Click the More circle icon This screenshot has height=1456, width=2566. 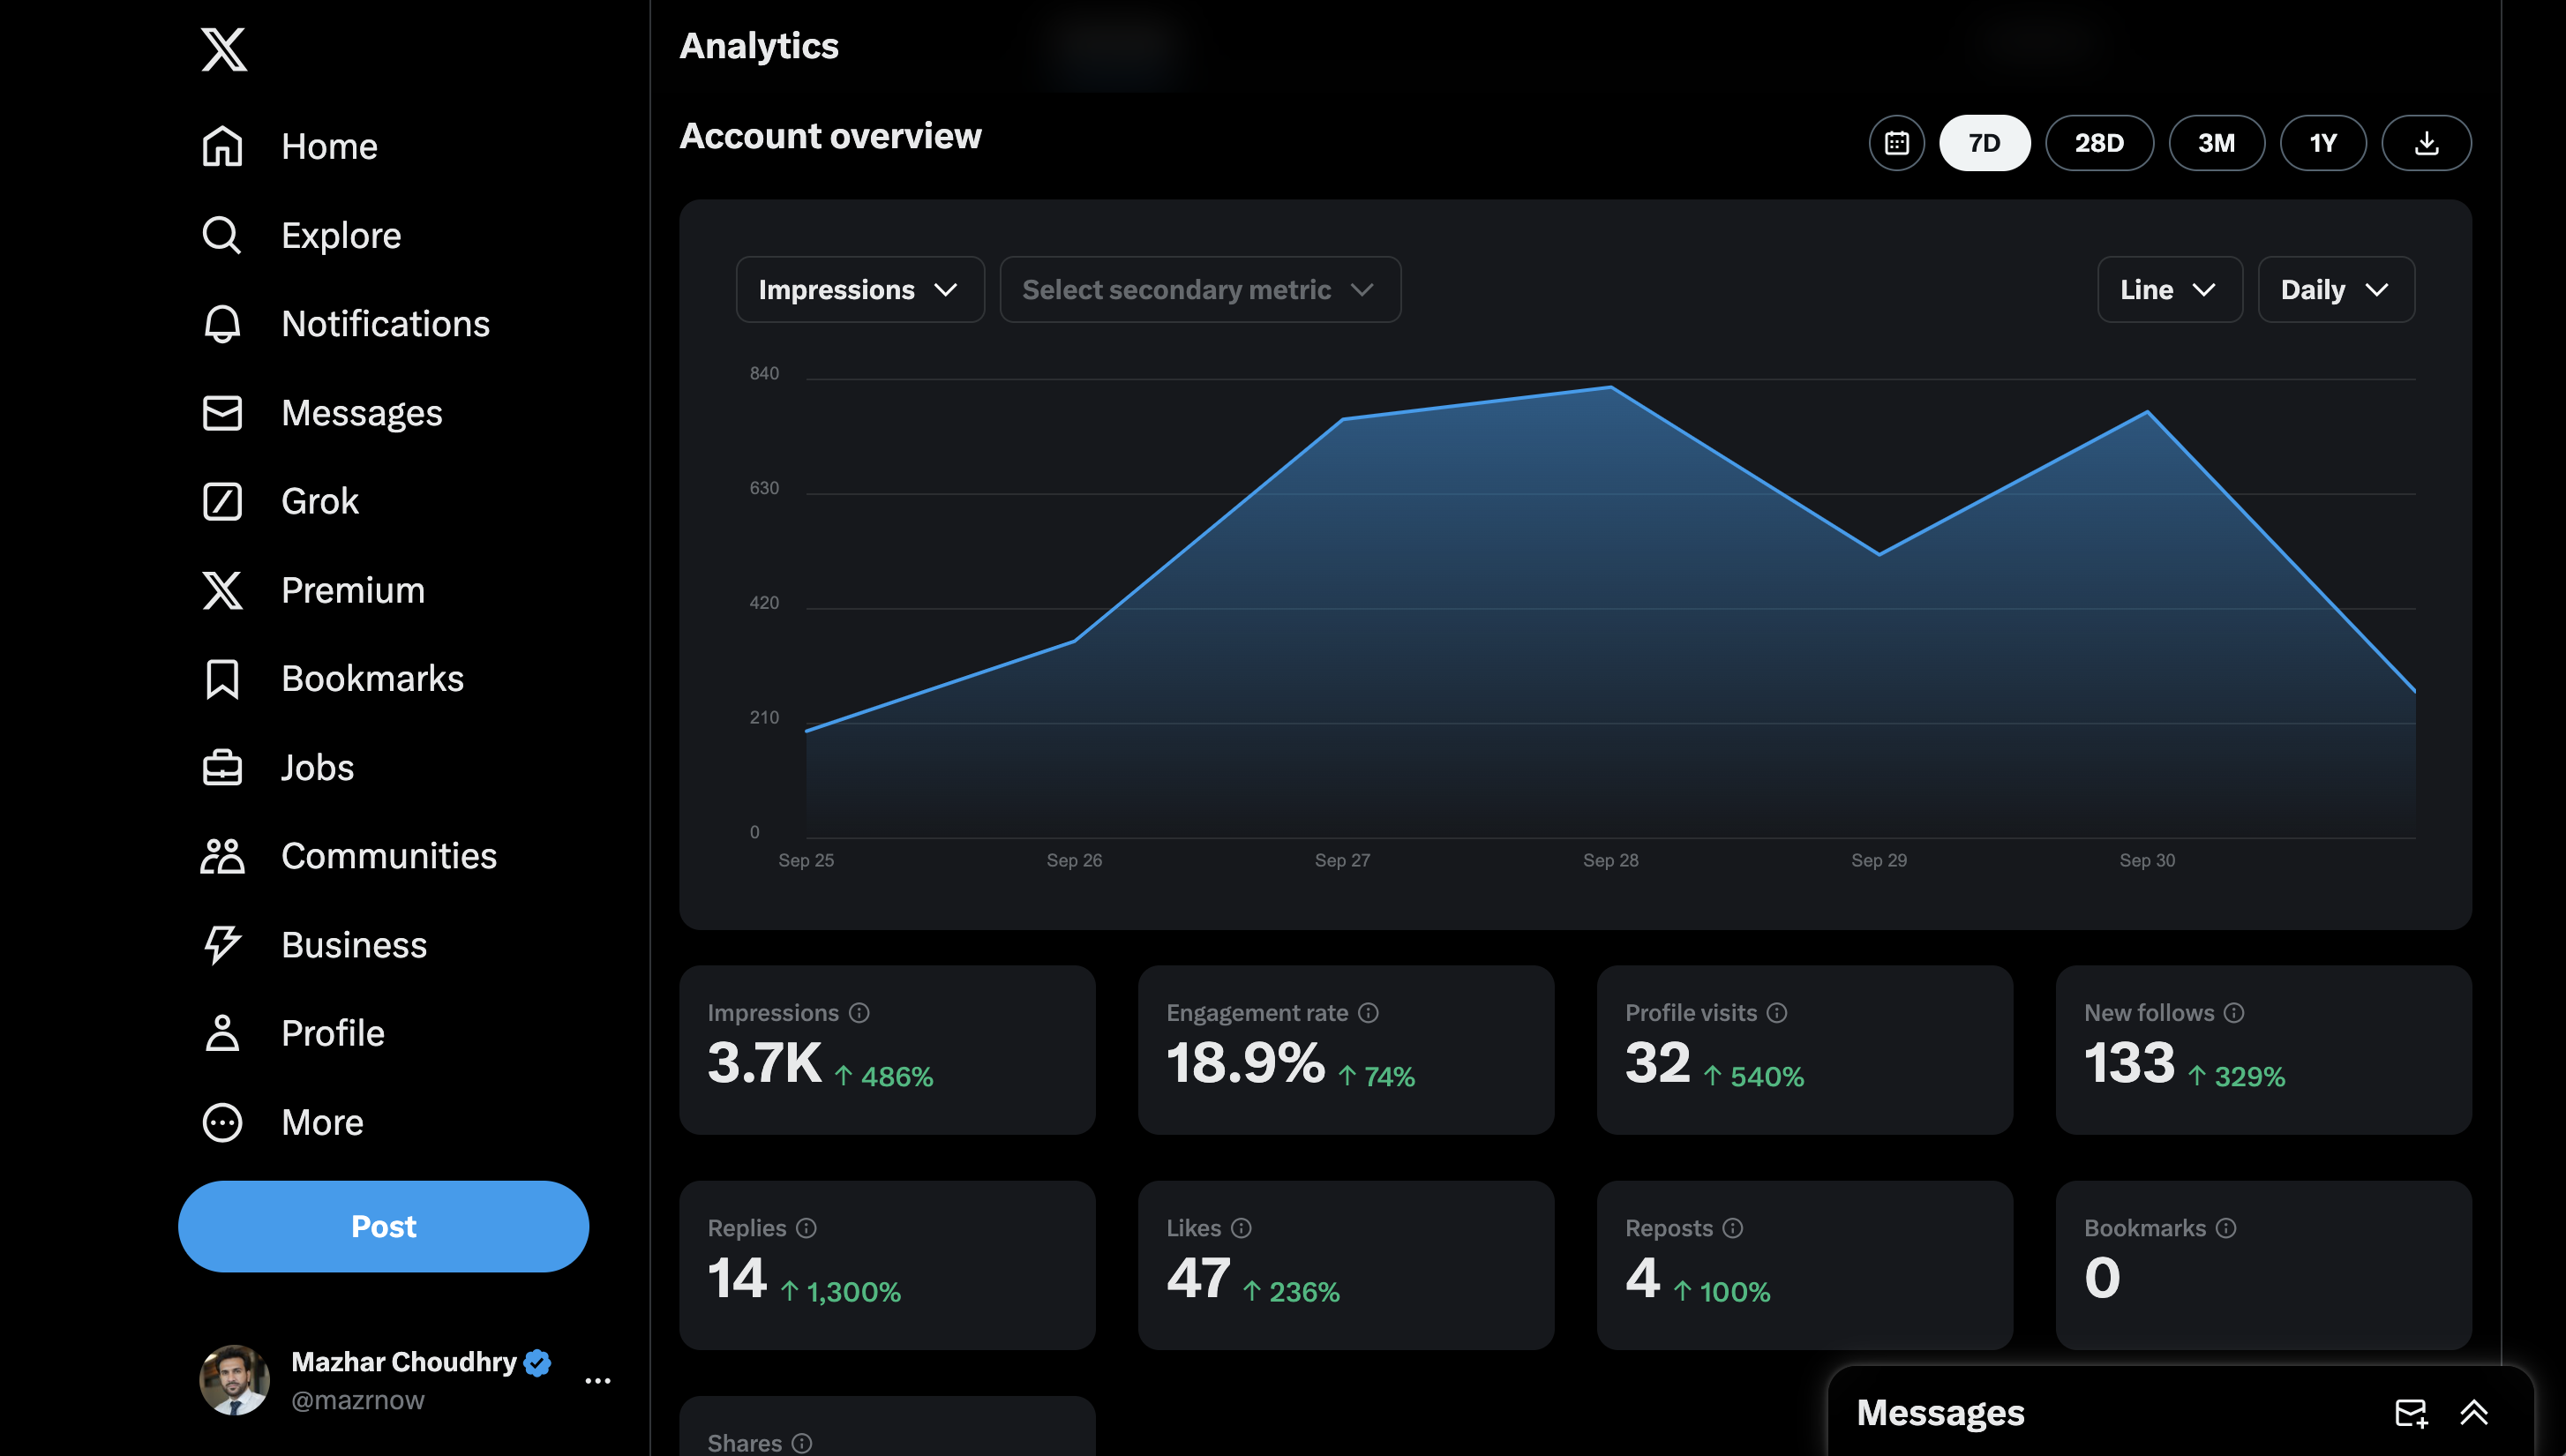[222, 1122]
